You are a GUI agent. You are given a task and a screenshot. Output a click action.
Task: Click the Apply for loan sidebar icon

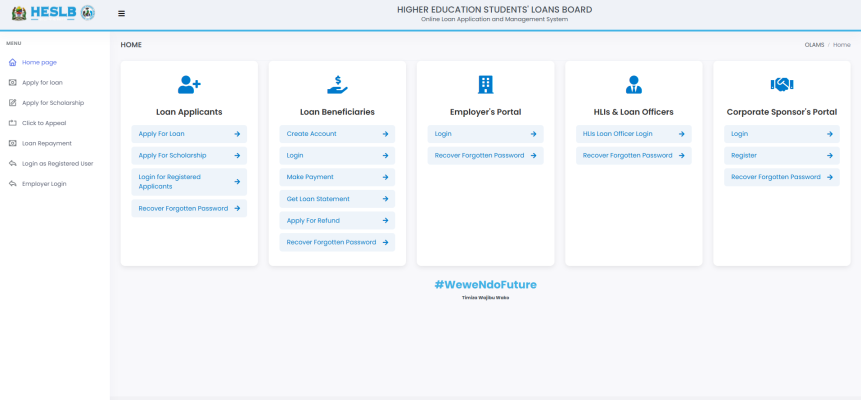pyautogui.click(x=13, y=83)
